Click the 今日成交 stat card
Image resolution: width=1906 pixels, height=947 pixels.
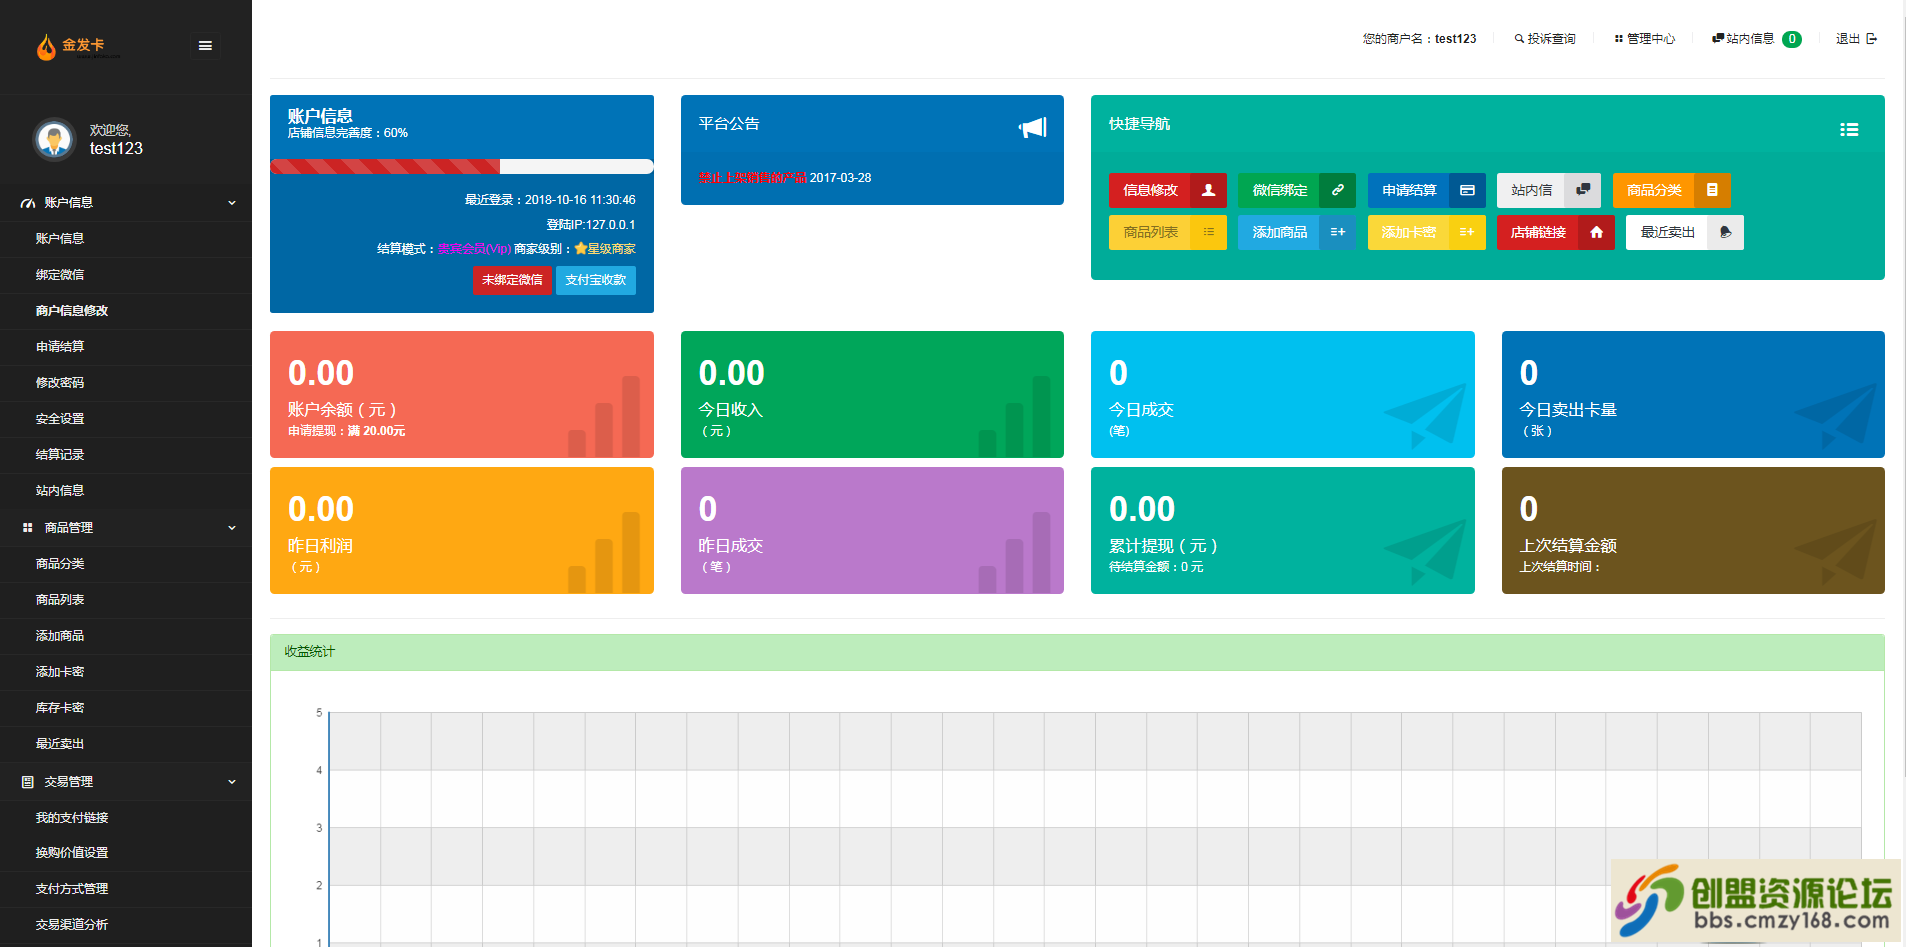pyautogui.click(x=1283, y=394)
